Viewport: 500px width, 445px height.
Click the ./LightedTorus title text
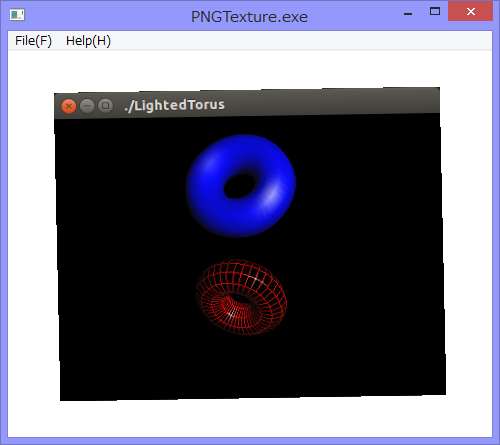(x=174, y=105)
